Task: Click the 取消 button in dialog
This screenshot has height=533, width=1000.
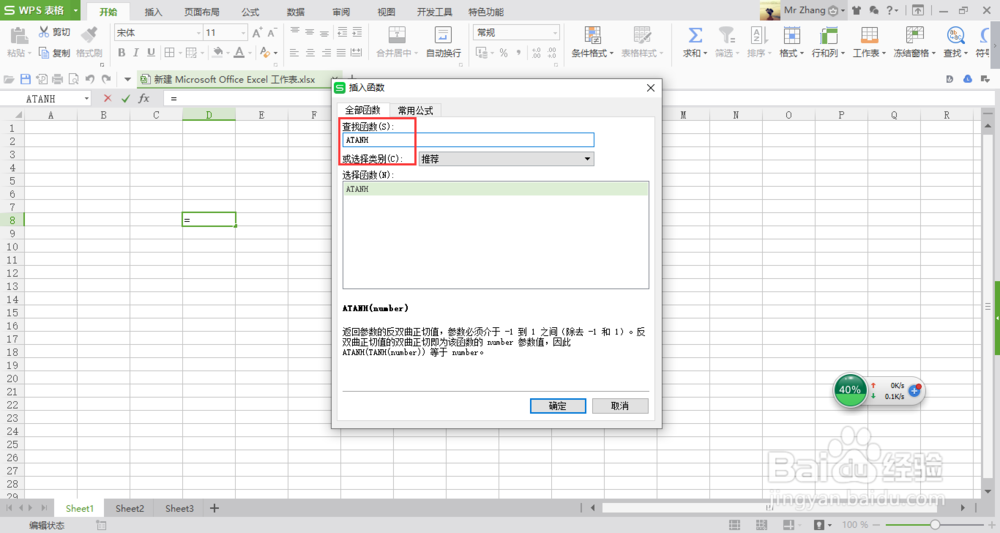Action: [620, 406]
